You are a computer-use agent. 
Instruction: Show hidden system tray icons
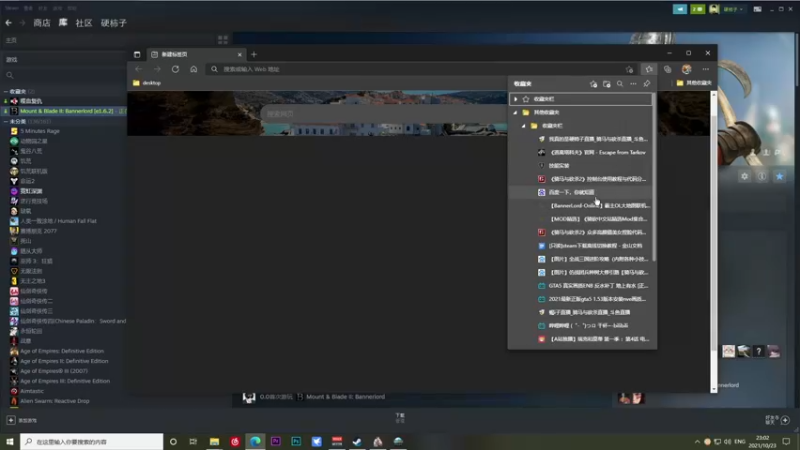point(697,441)
